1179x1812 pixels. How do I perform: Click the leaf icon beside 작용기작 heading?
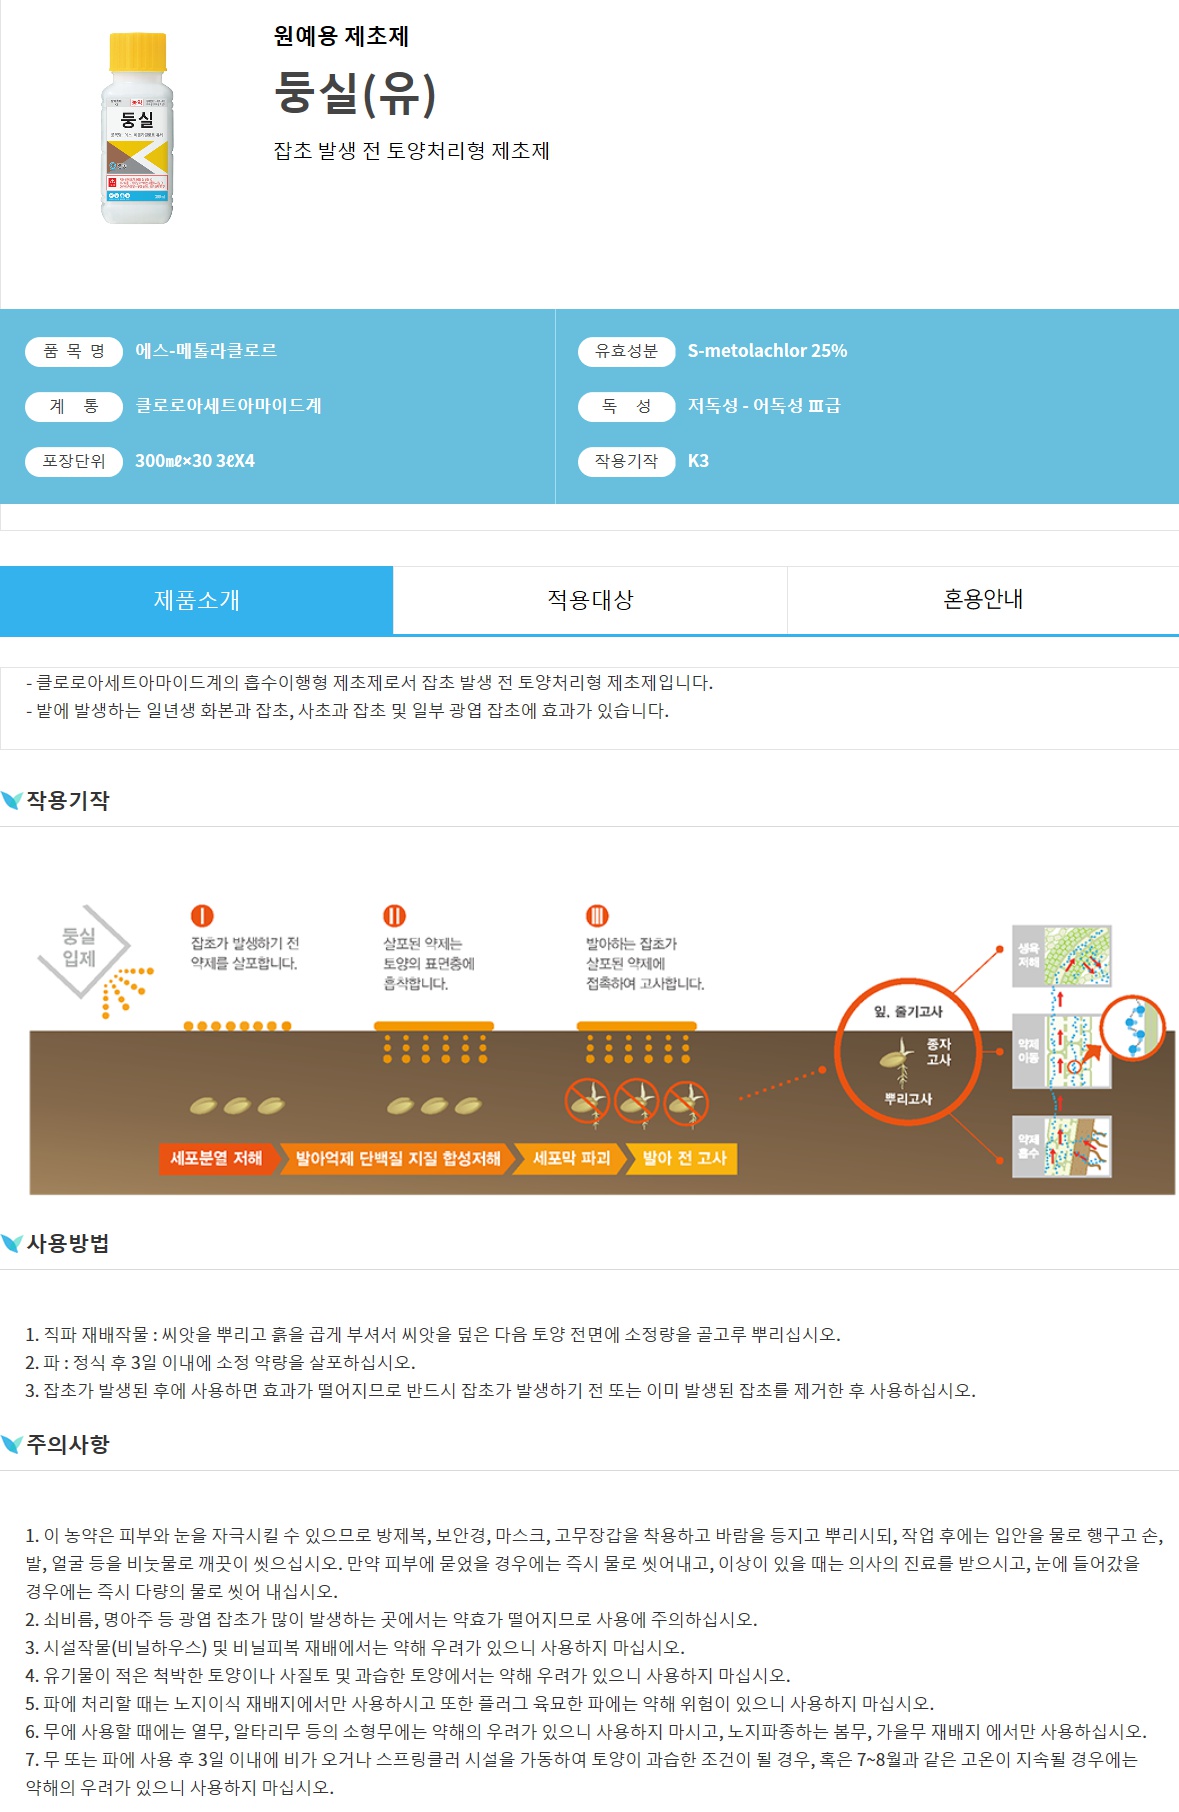pos(12,800)
